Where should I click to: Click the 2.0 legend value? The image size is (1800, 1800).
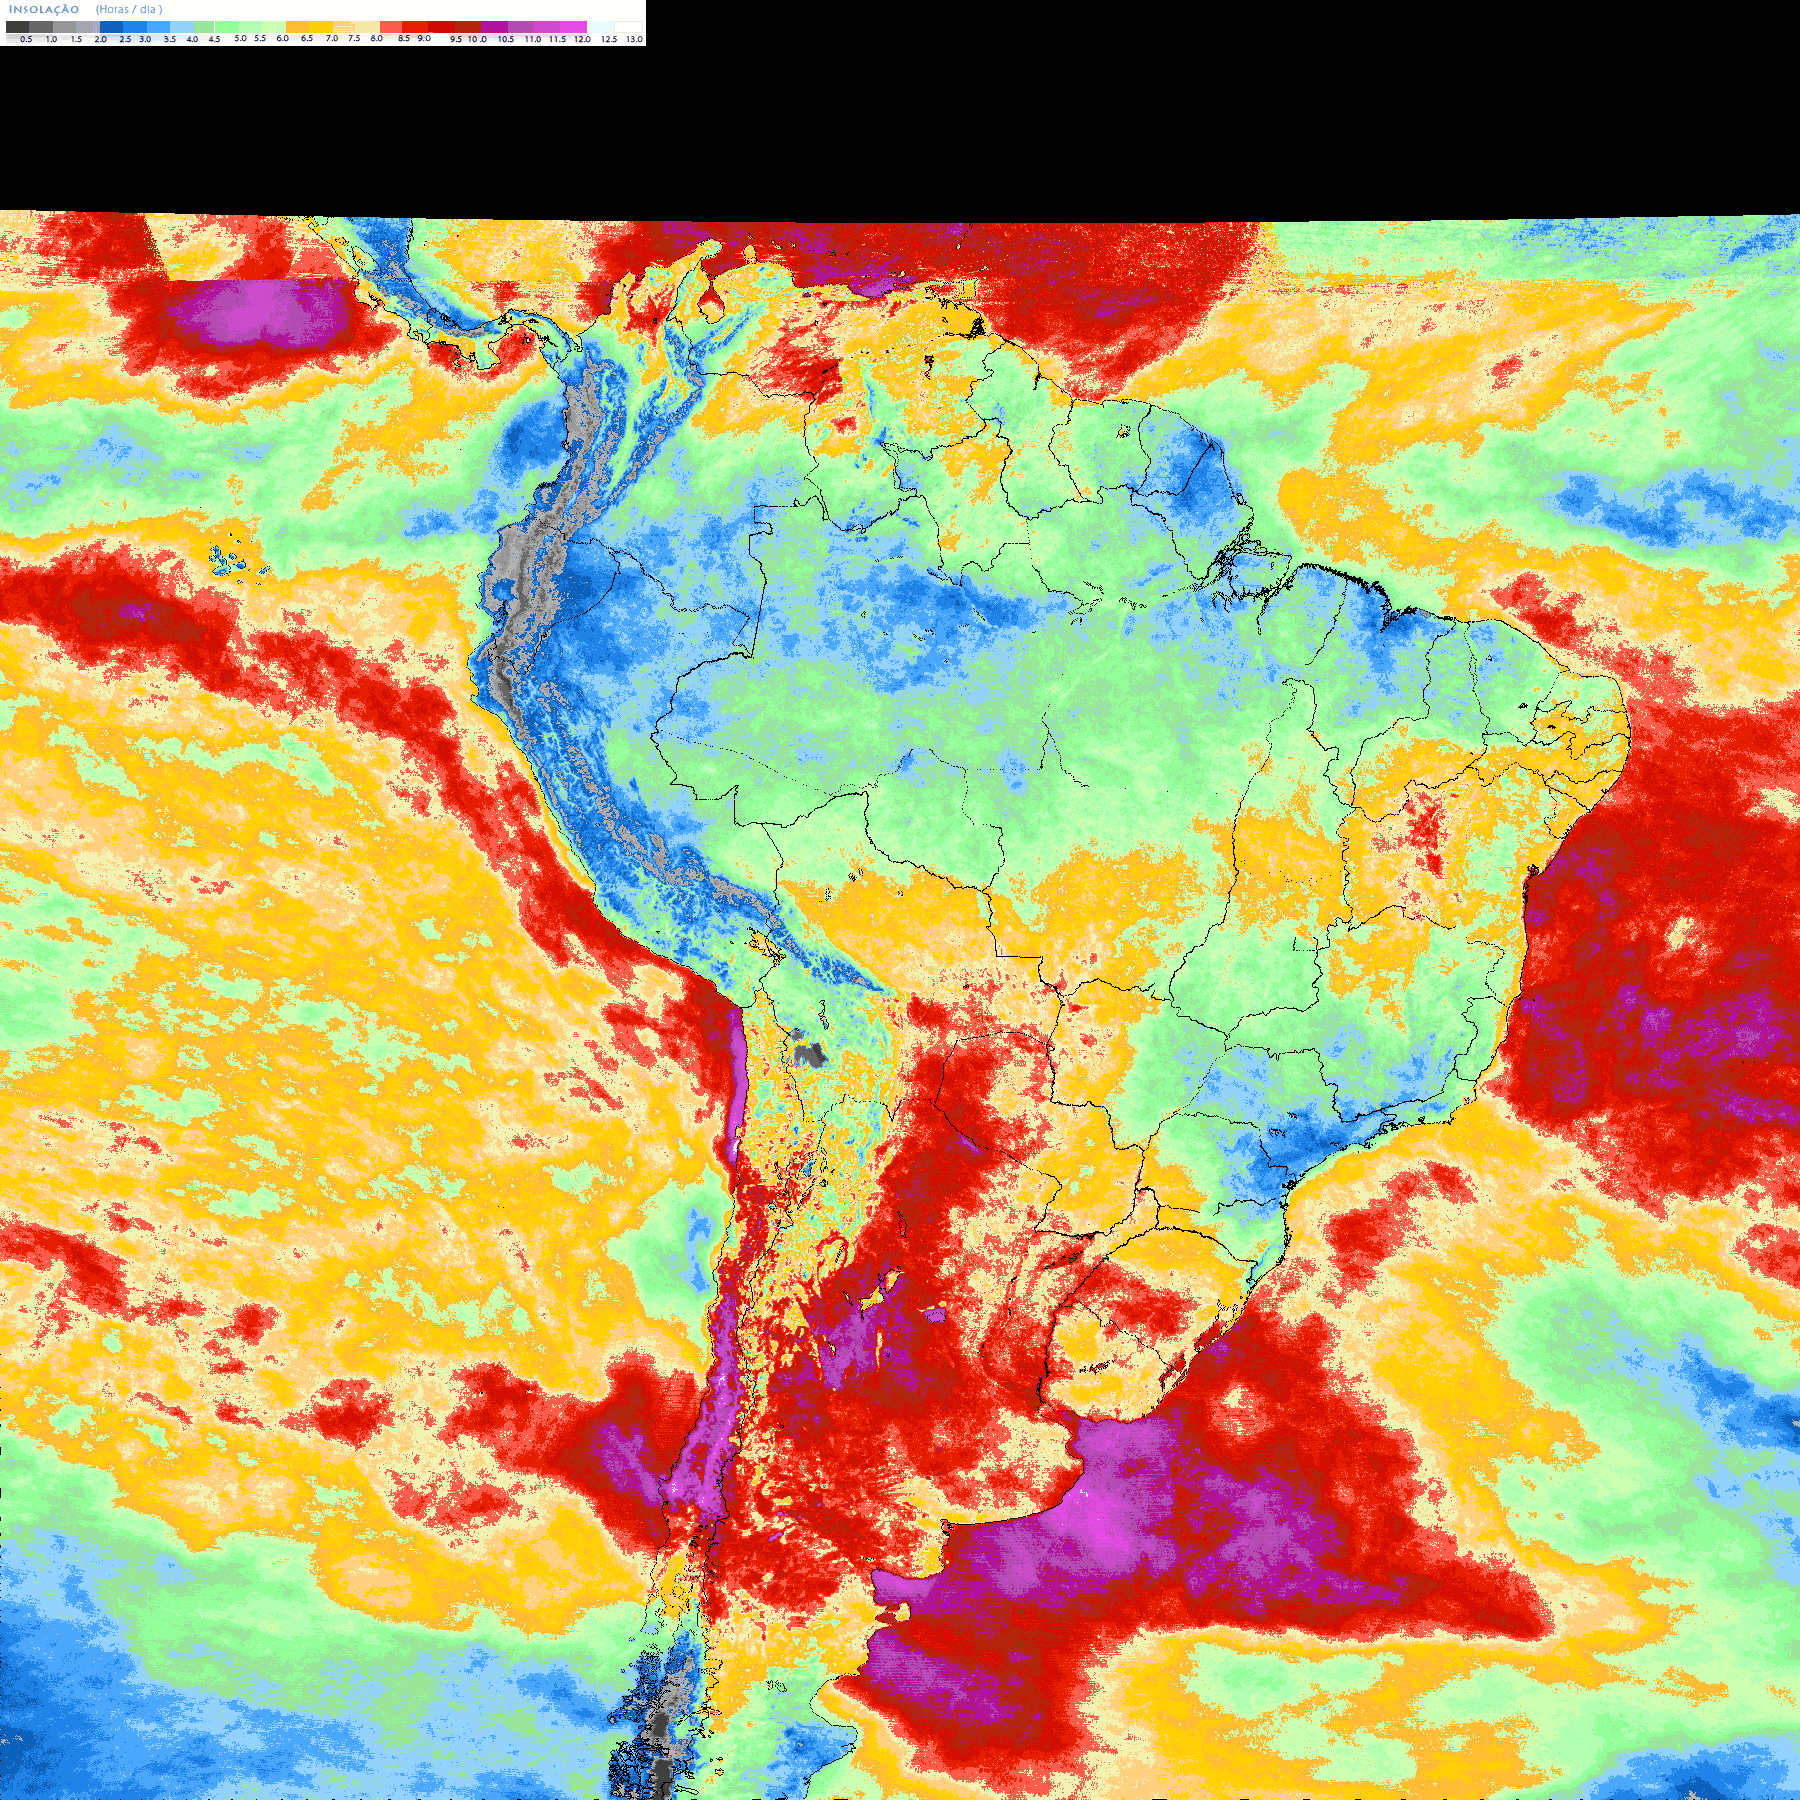coord(101,39)
